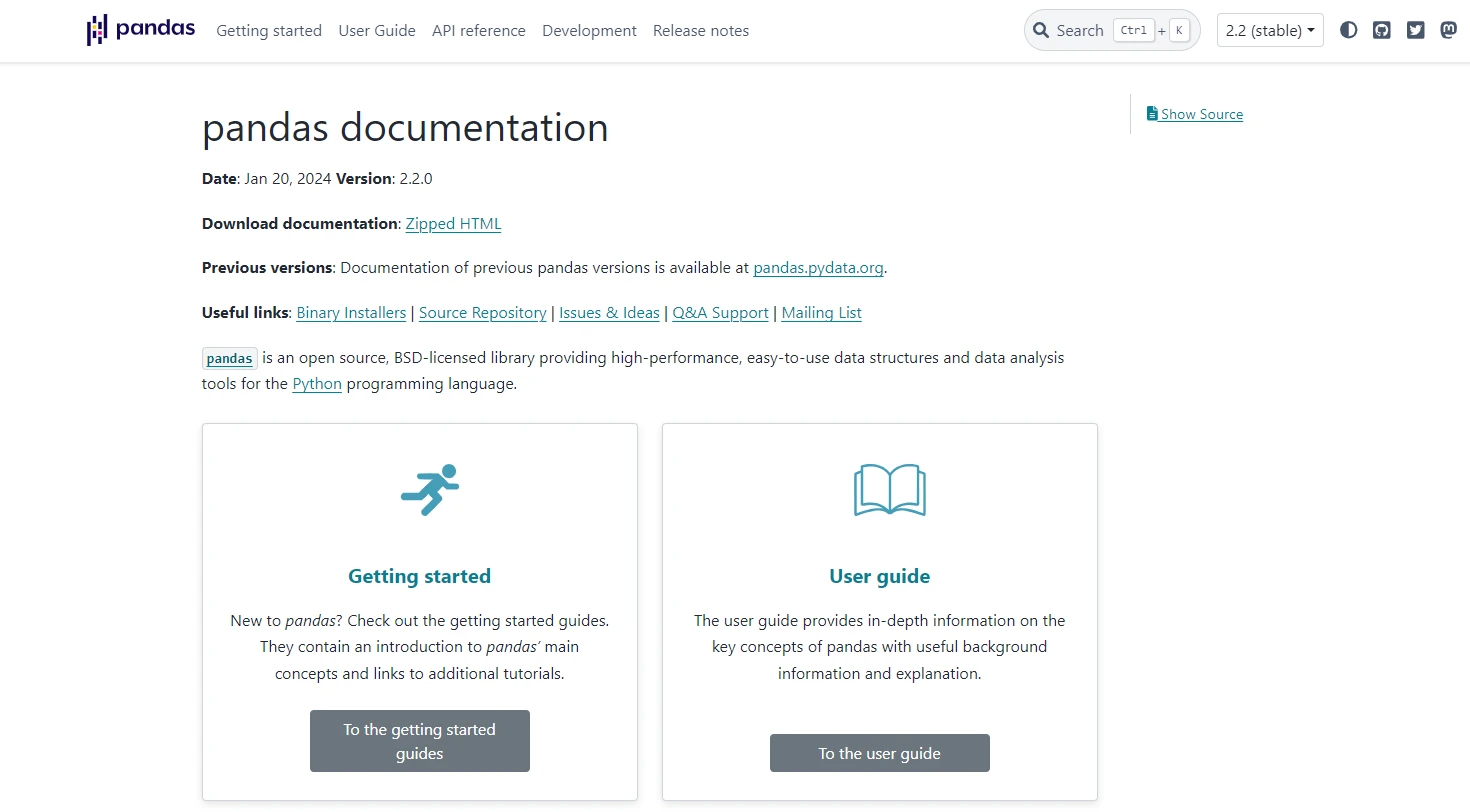This screenshot has height=812, width=1470.
Task: Click the open book User guide icon
Action: pos(889,490)
